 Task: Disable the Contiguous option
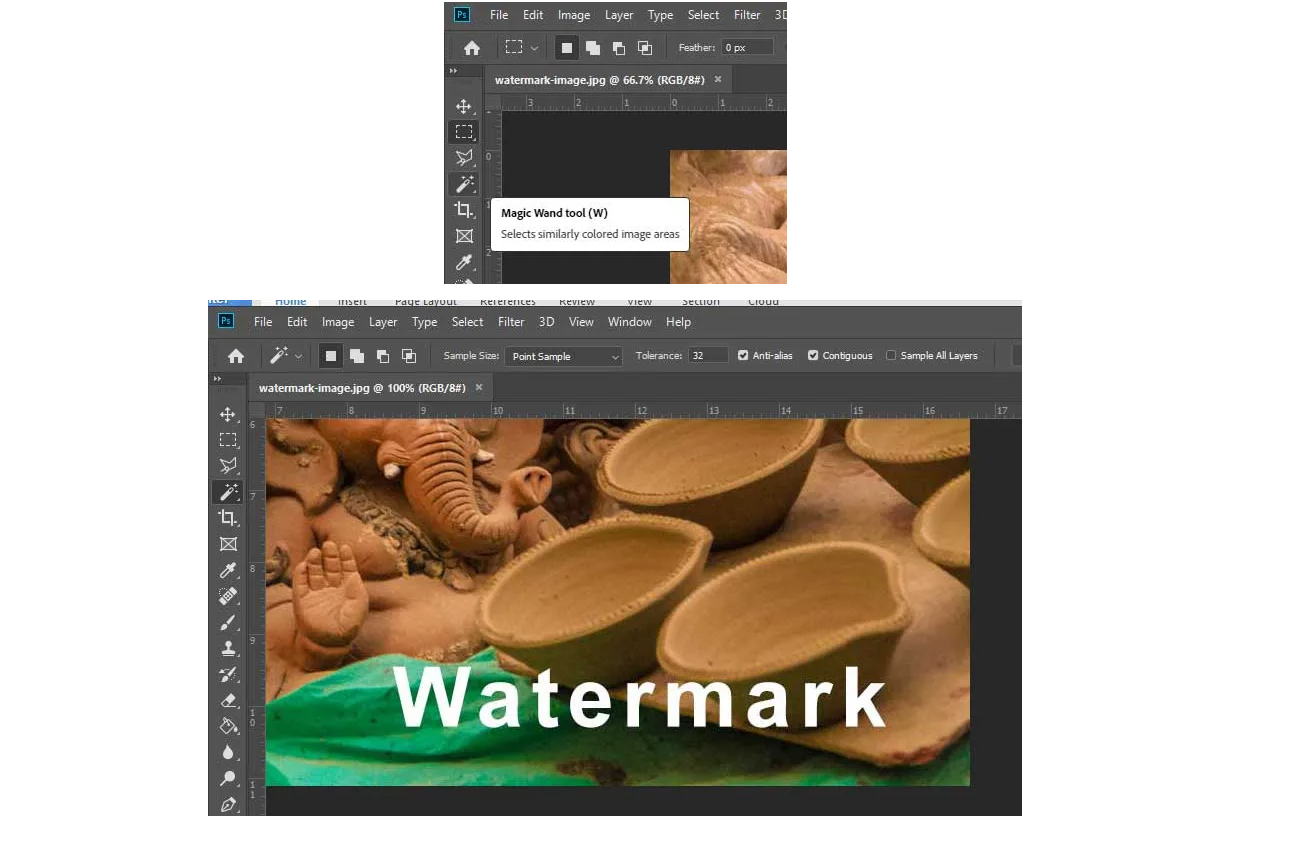[x=813, y=356]
